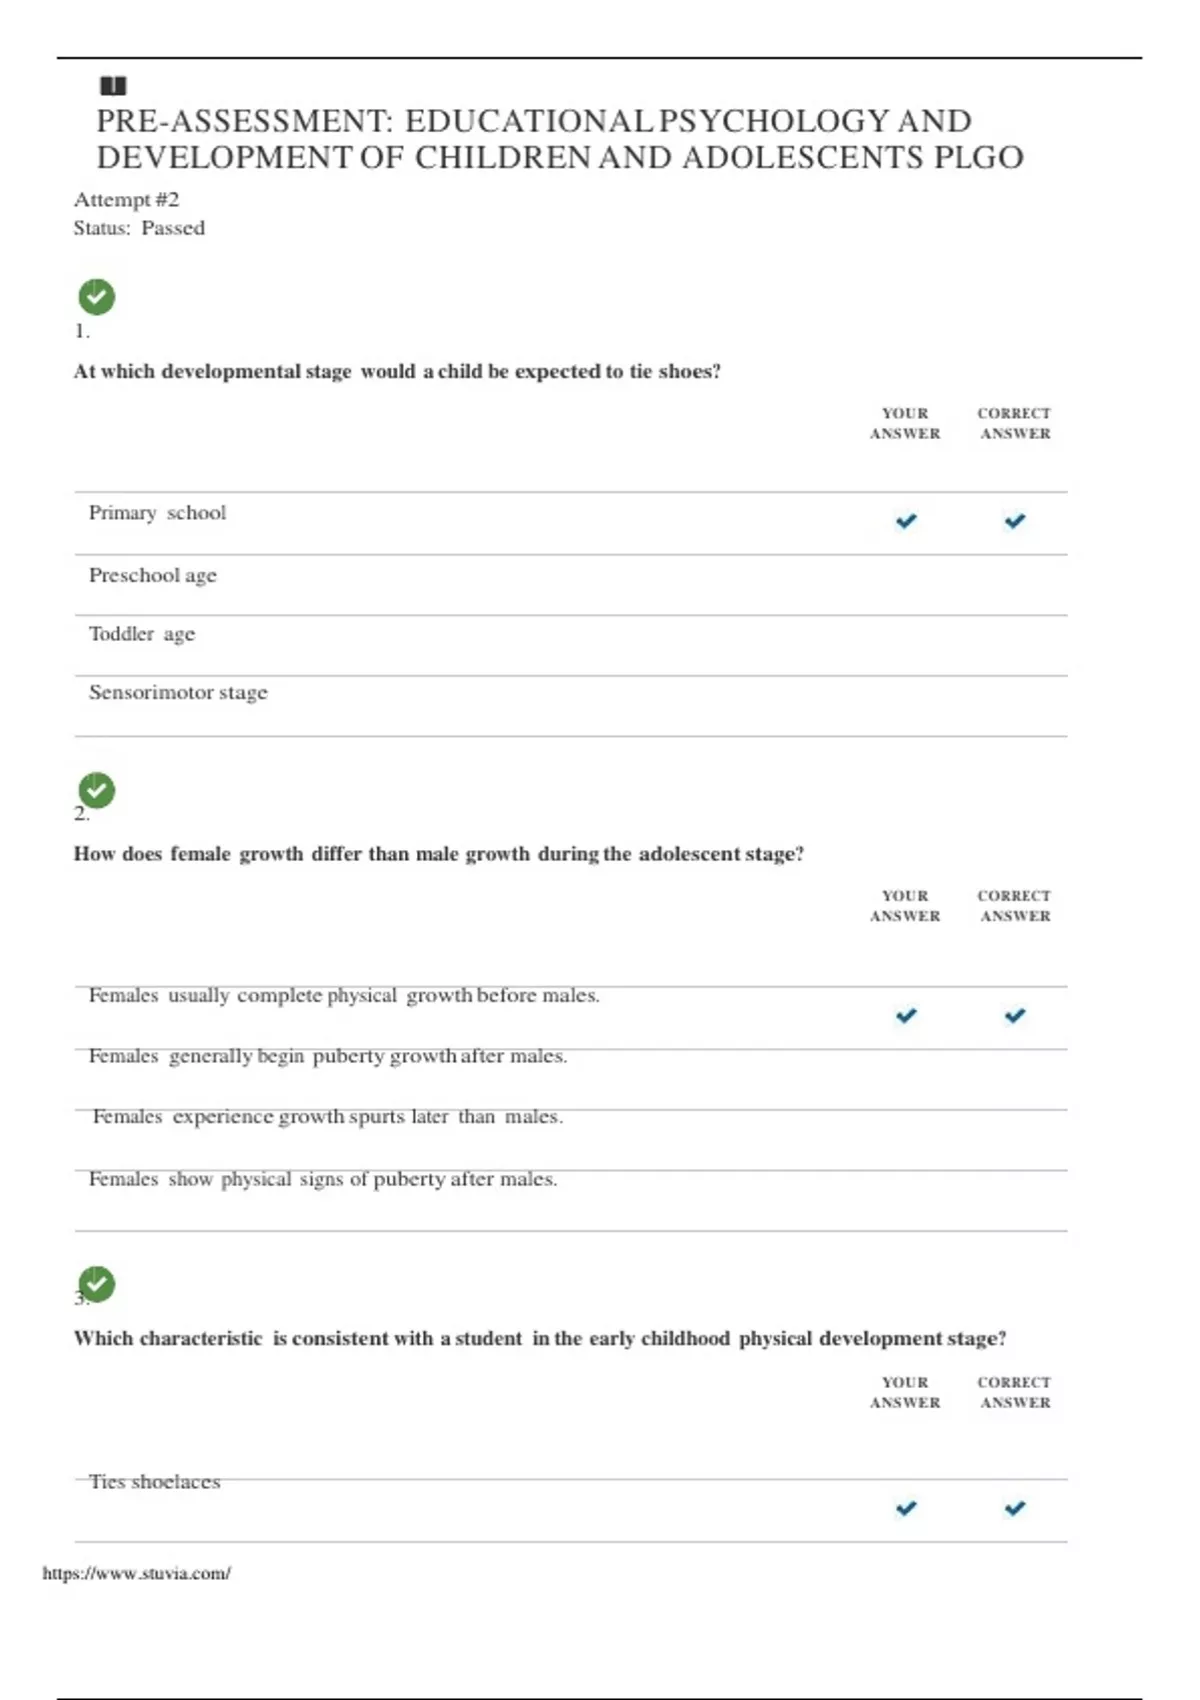Select 'Females show physical signs of puberty after males'
This screenshot has width=1200, height=1700.
coord(323,1180)
